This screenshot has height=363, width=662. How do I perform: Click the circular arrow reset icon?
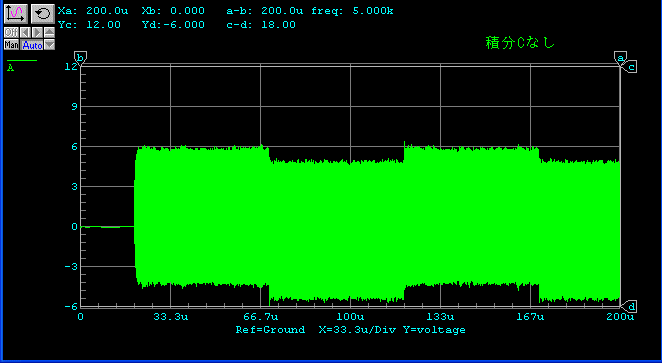click(x=43, y=14)
